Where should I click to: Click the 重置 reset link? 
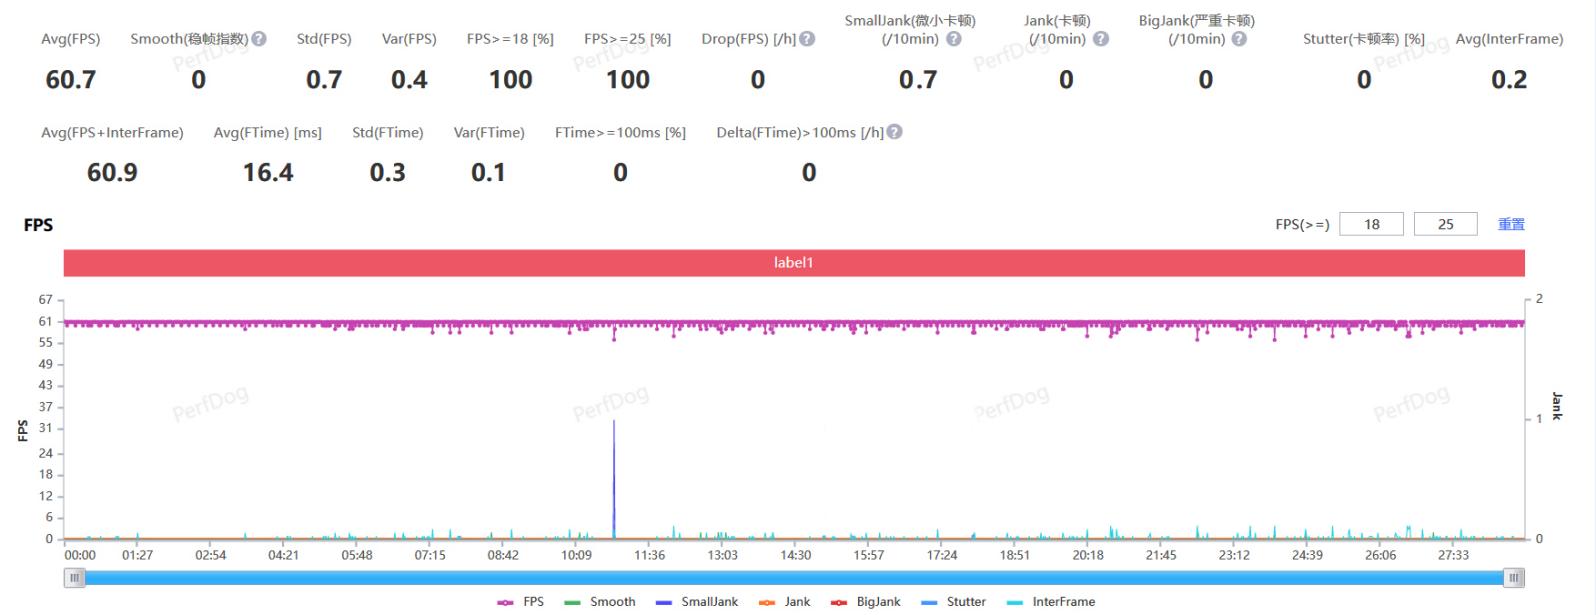coord(1510,224)
